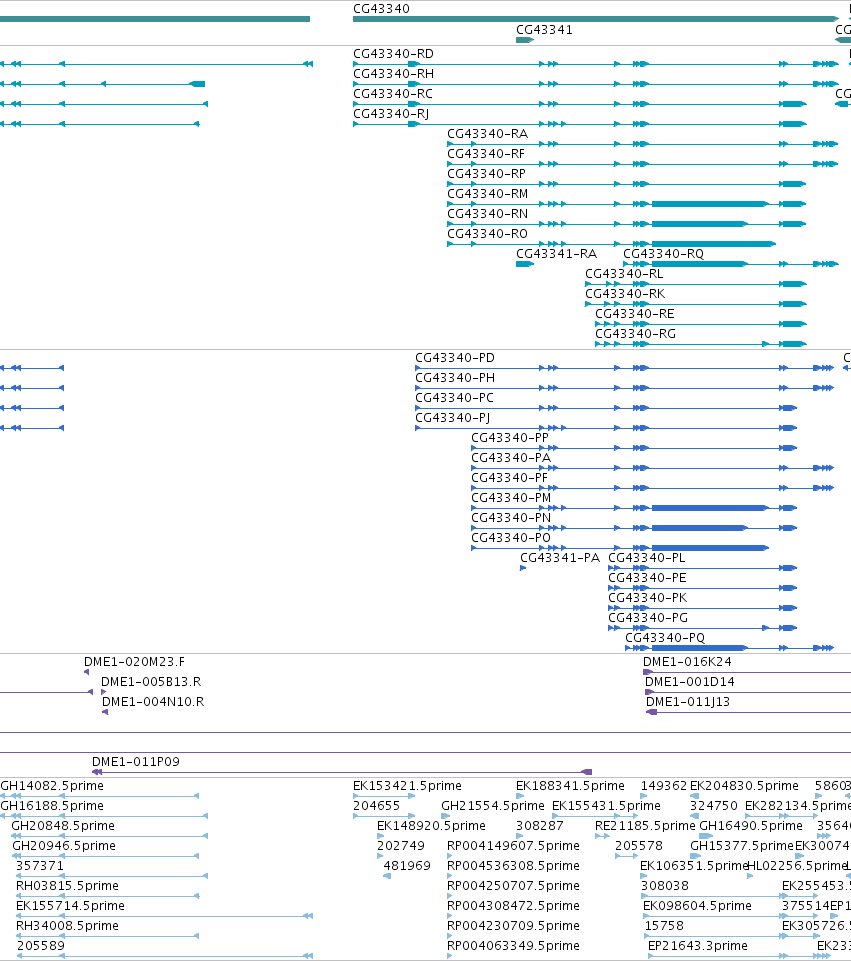Image resolution: width=851 pixels, height=961 pixels.
Task: Select transcript CG43340-RF
Action: 486,154
